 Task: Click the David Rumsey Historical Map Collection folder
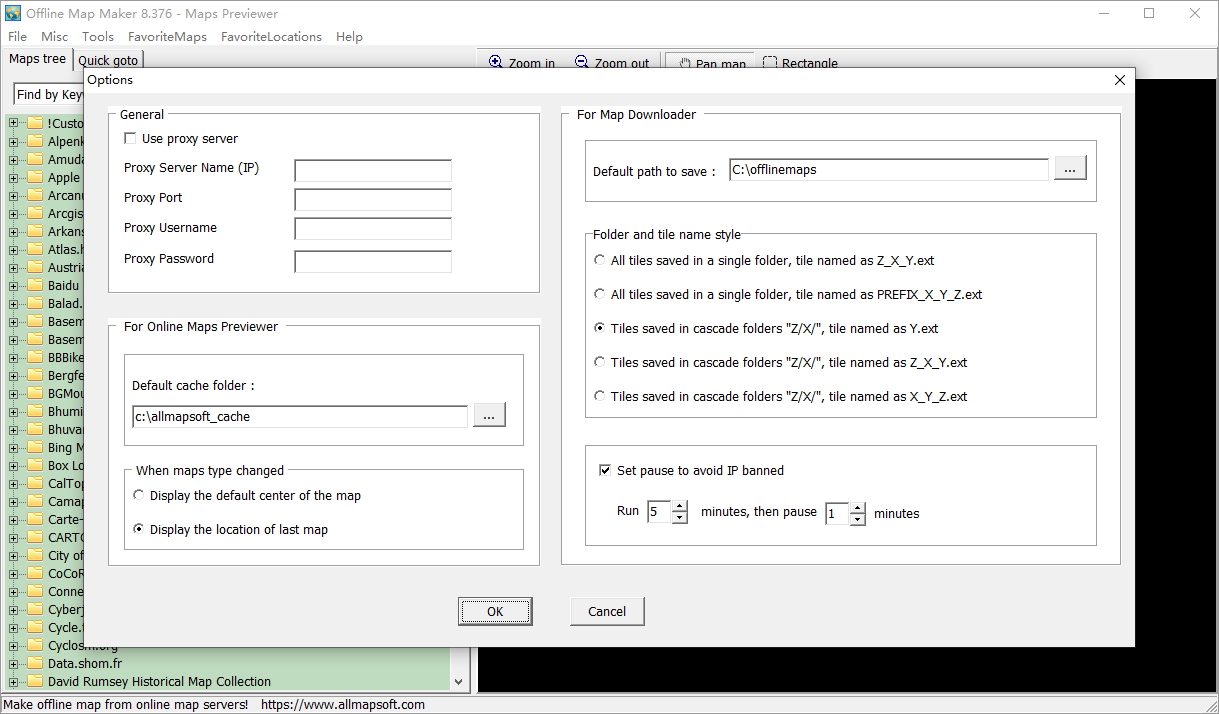coord(159,681)
